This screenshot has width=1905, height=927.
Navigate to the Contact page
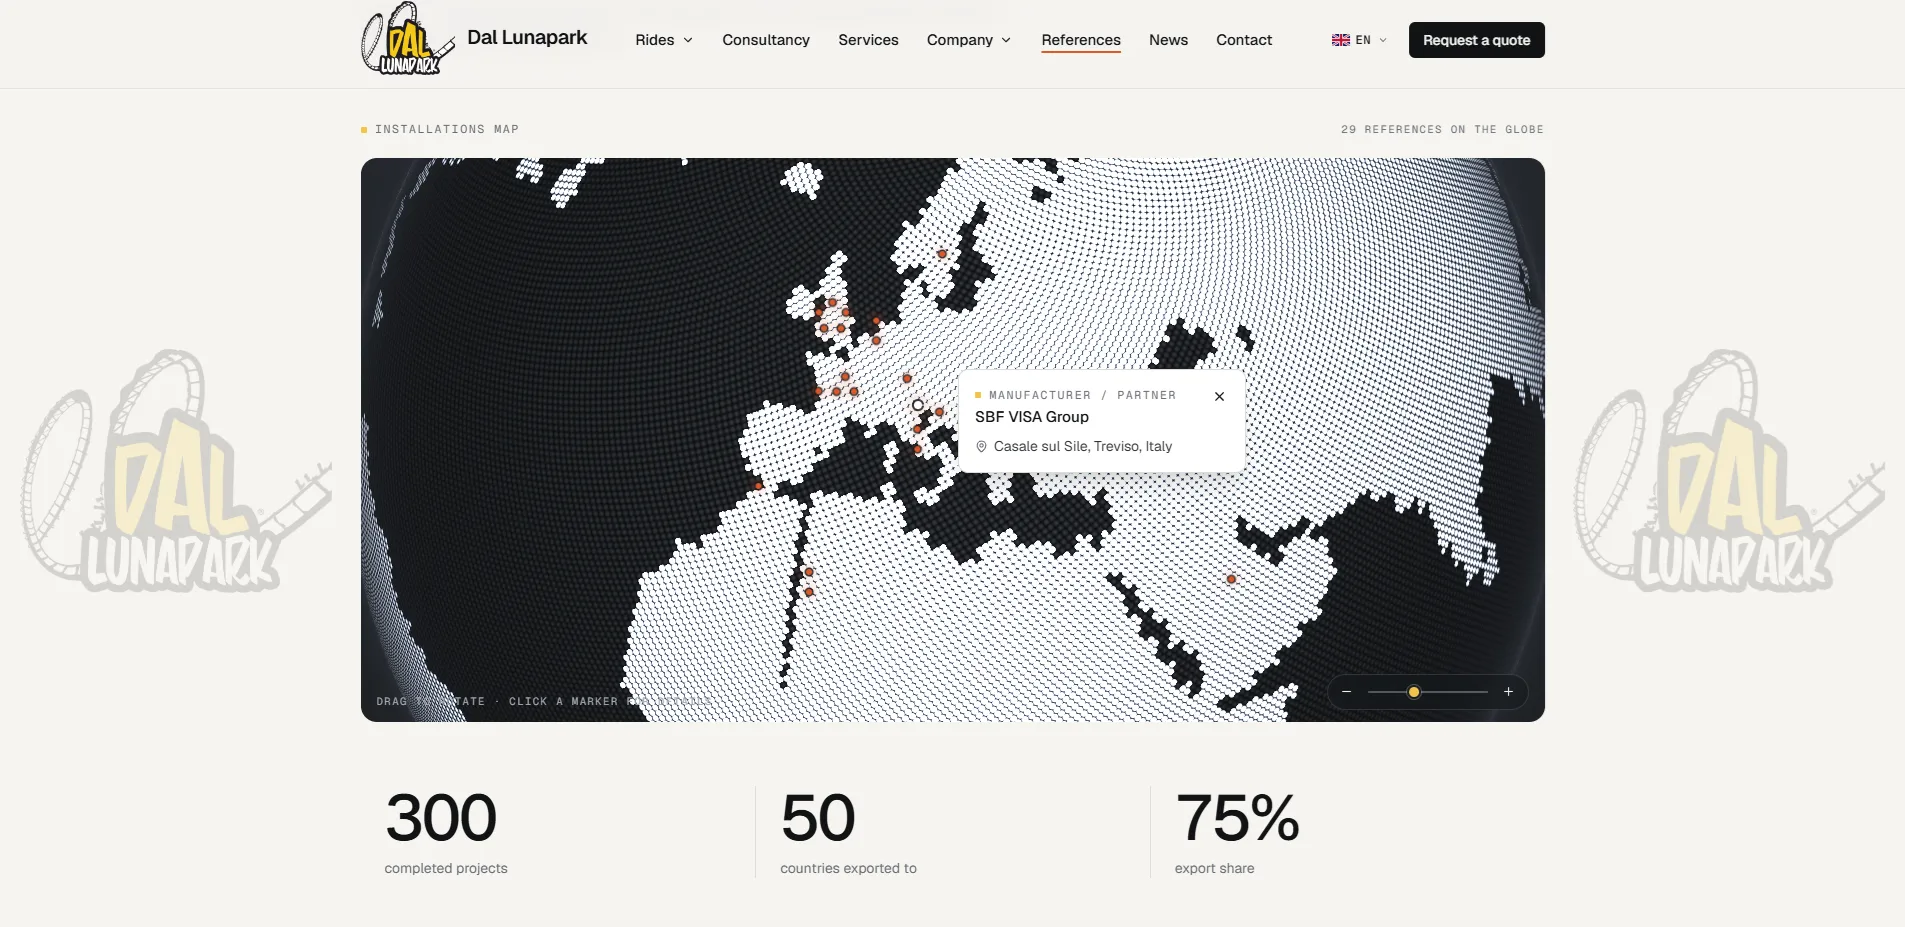1244,40
